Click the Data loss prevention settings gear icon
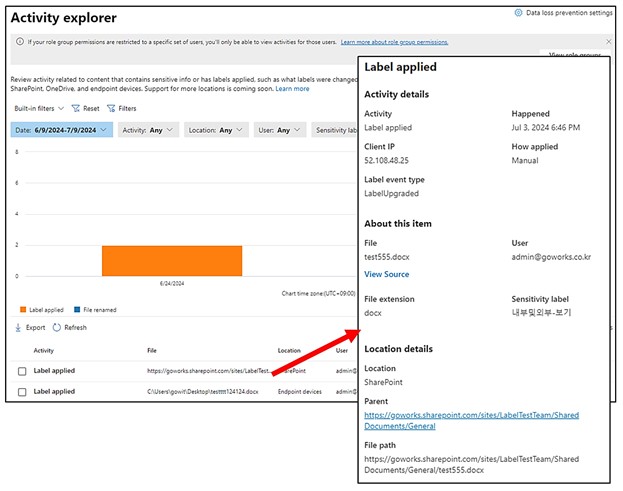 (x=518, y=13)
